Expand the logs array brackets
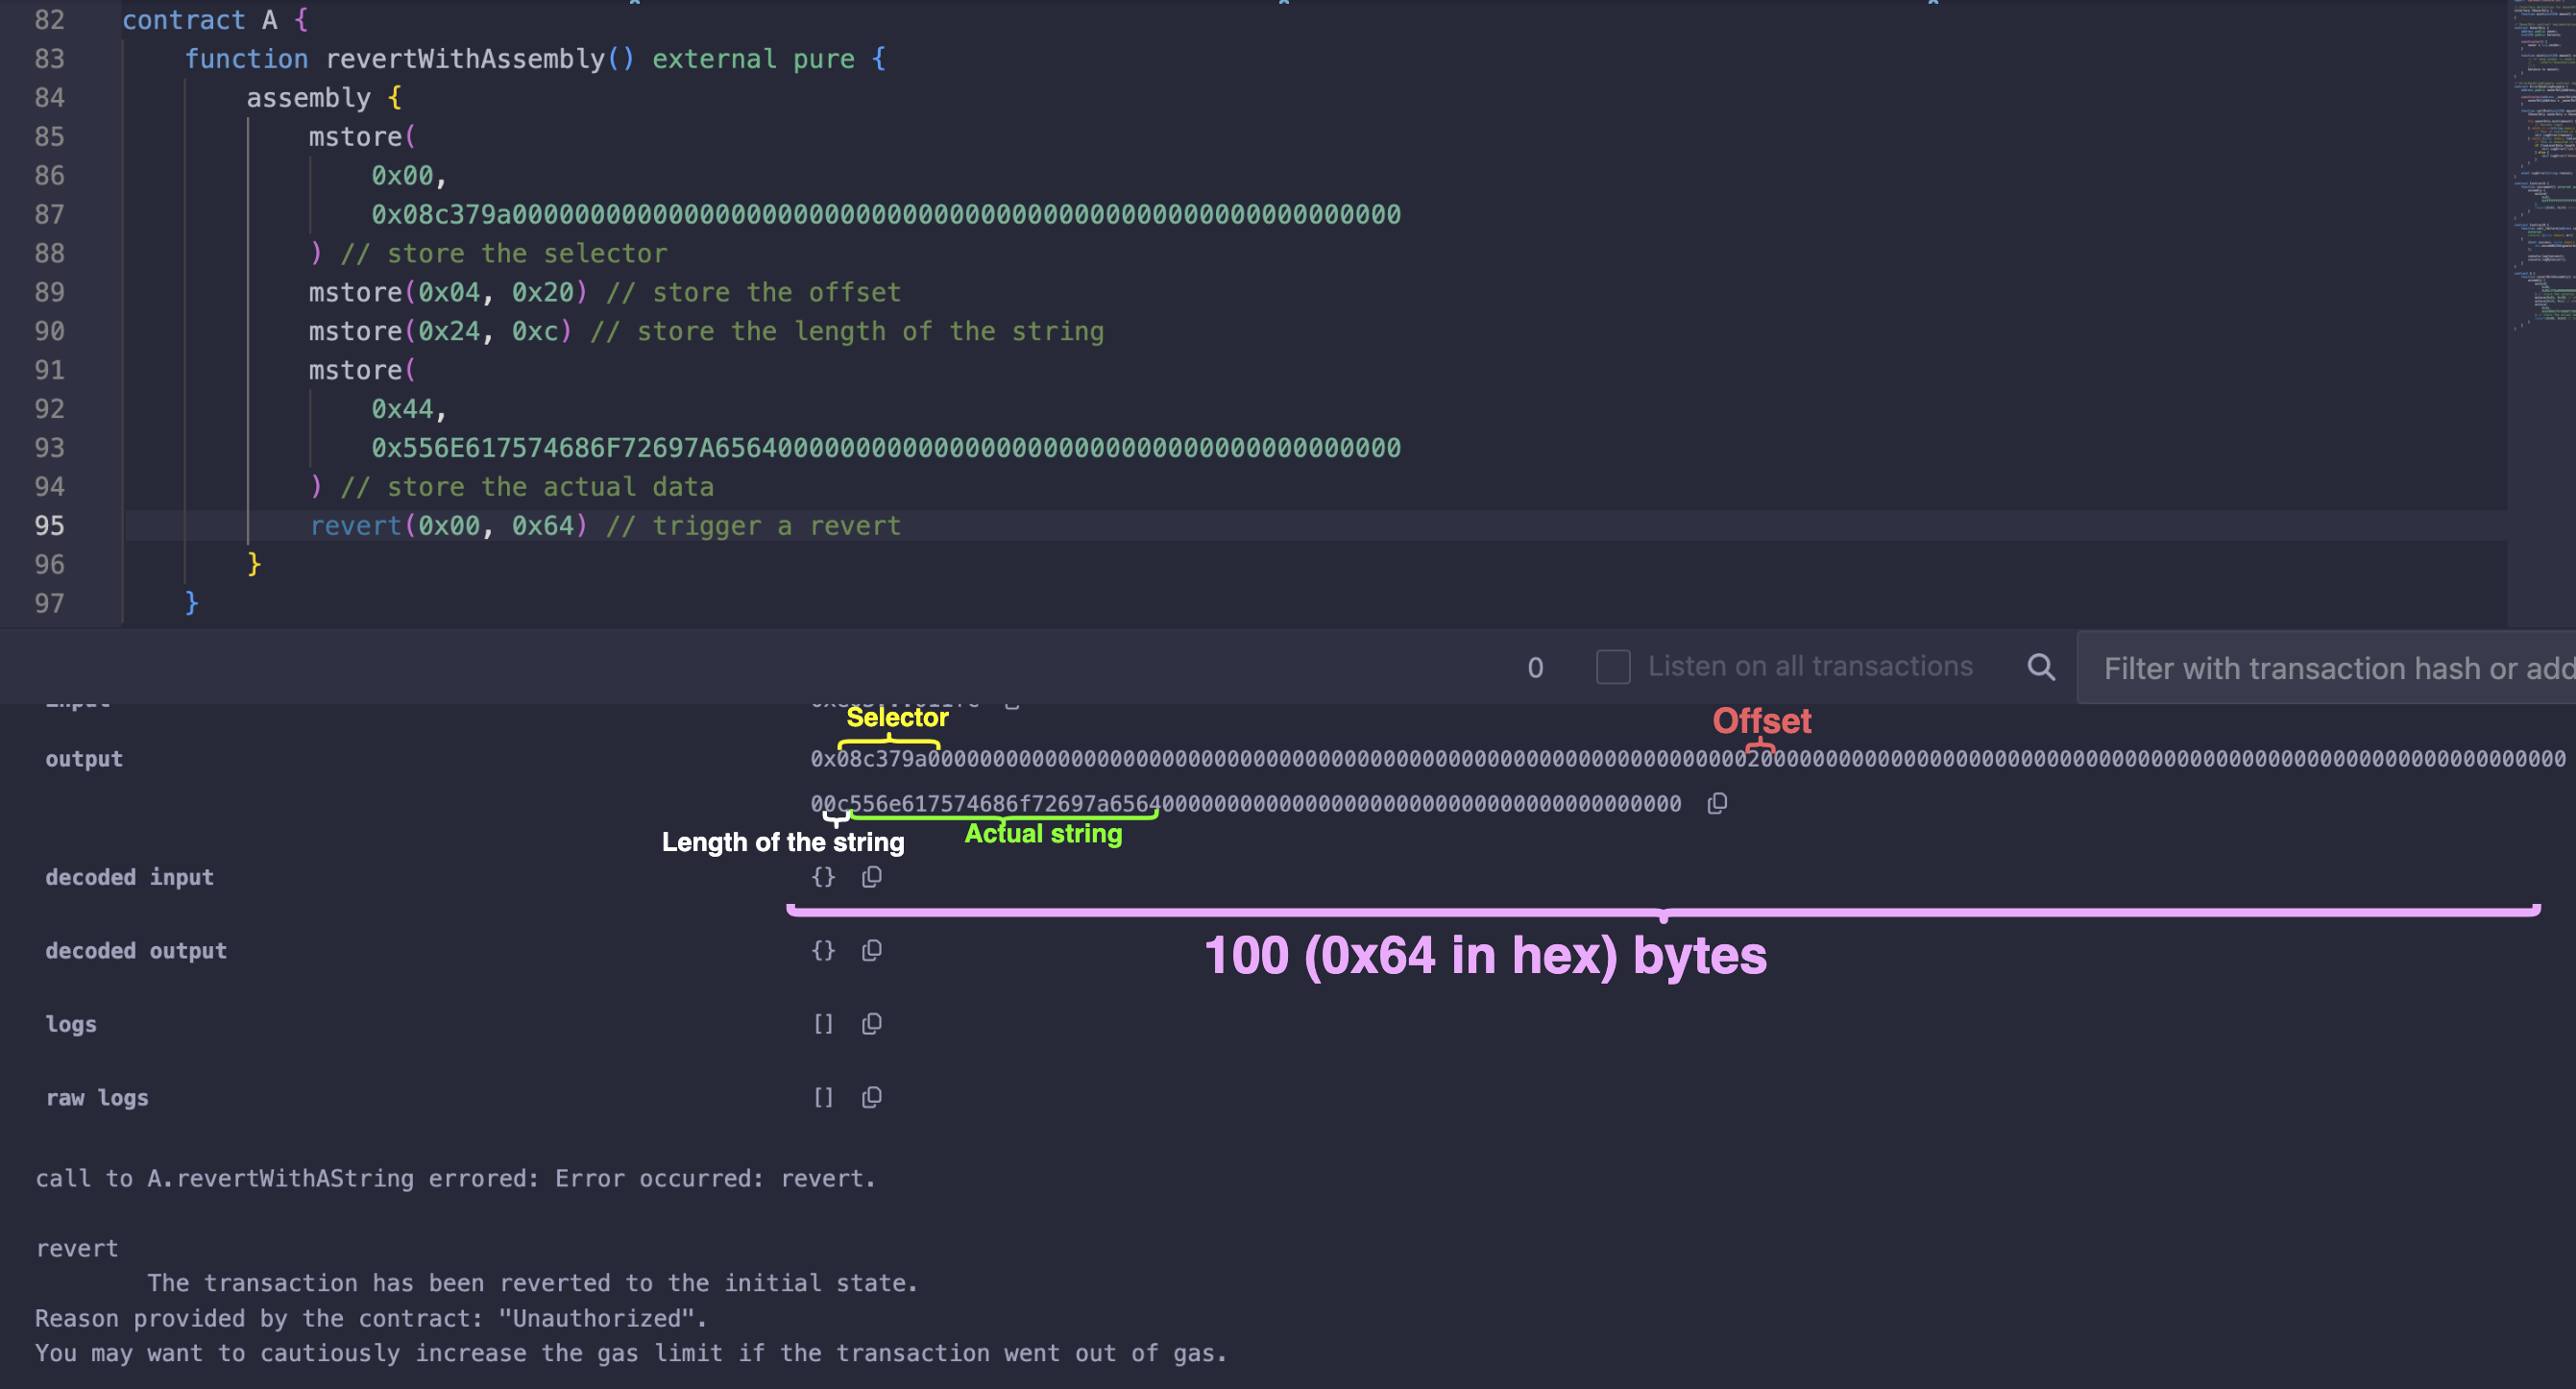This screenshot has width=2576, height=1389. click(x=823, y=1023)
